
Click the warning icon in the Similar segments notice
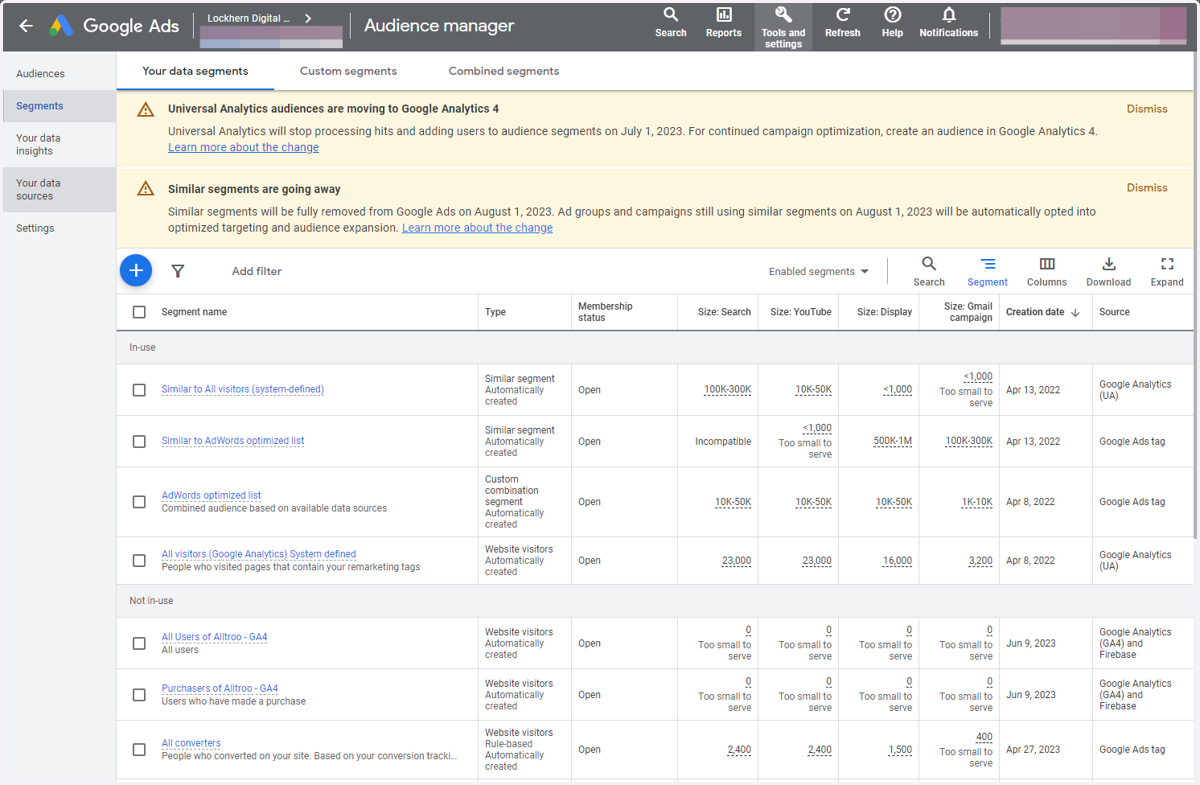(x=146, y=189)
